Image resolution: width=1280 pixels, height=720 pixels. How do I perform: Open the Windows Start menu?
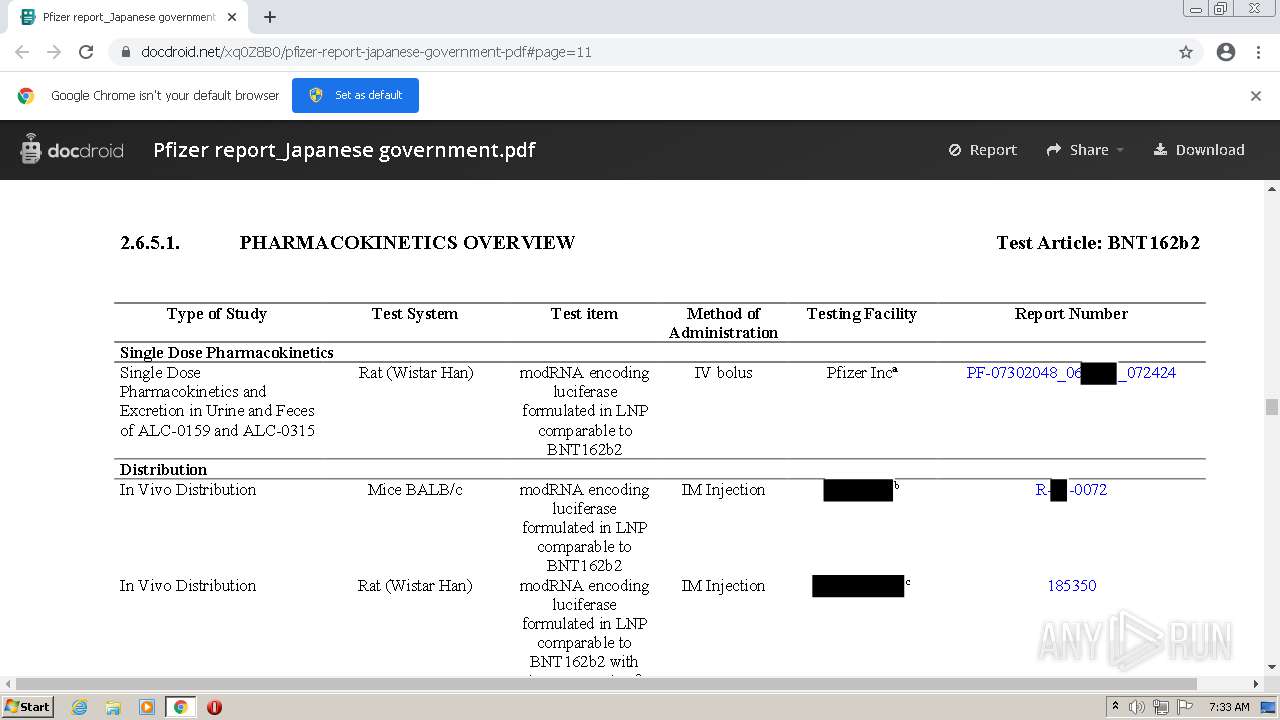28,707
